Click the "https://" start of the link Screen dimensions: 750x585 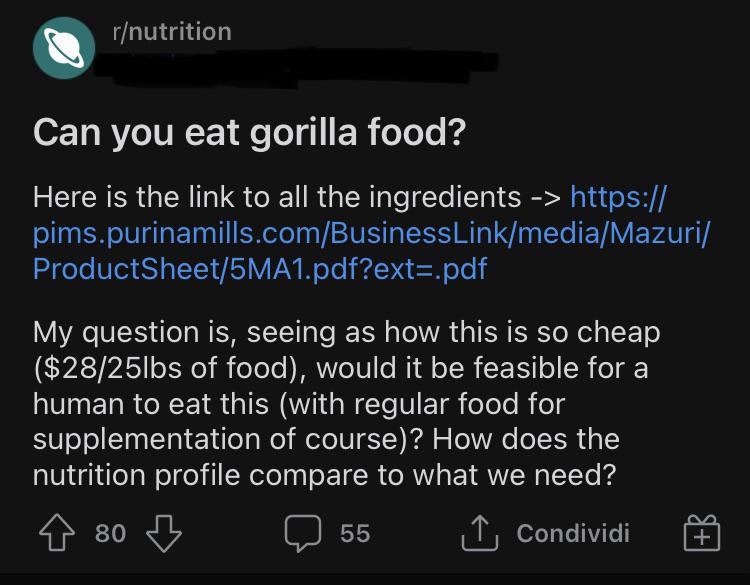(x=617, y=196)
